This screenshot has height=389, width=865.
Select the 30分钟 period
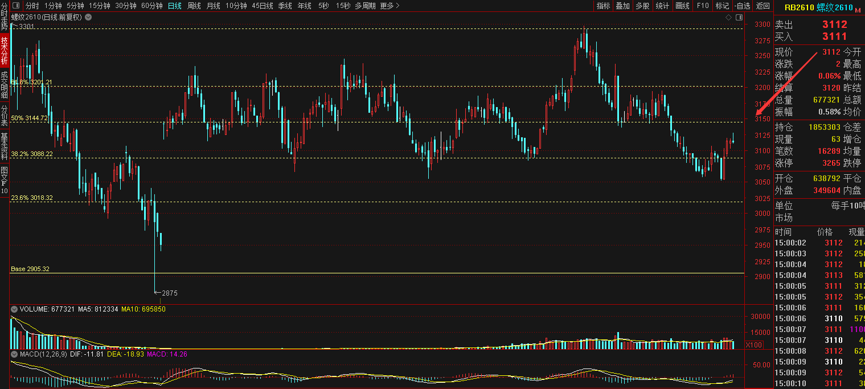(126, 6)
